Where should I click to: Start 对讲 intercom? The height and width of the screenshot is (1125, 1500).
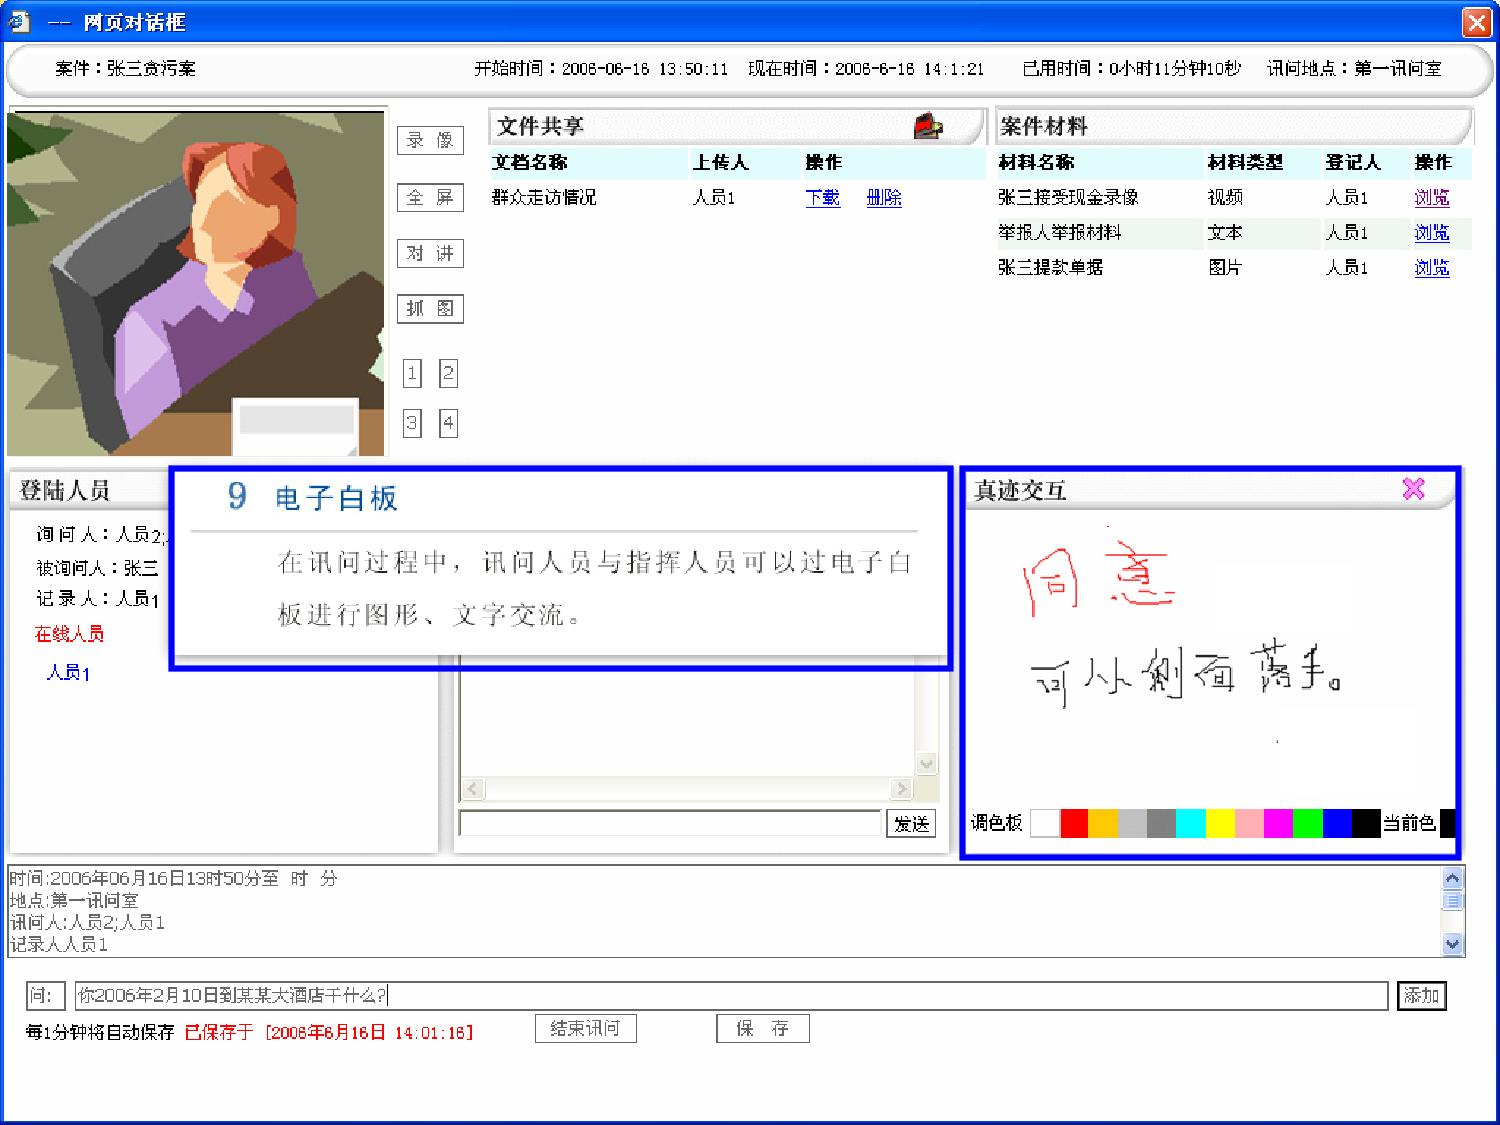(430, 253)
